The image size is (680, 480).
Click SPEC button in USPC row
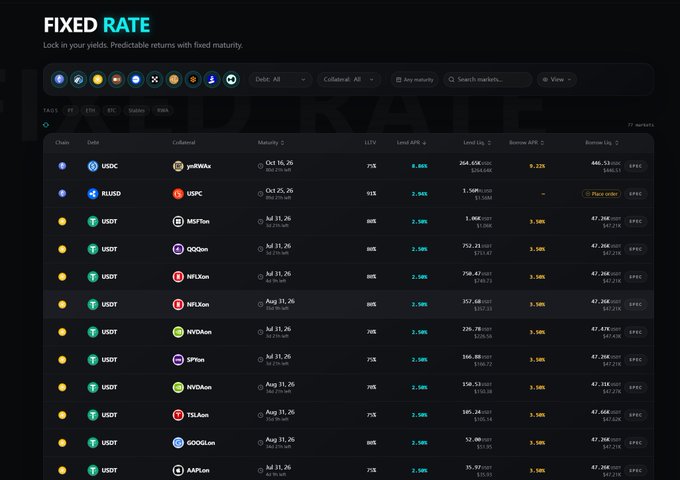(x=636, y=194)
